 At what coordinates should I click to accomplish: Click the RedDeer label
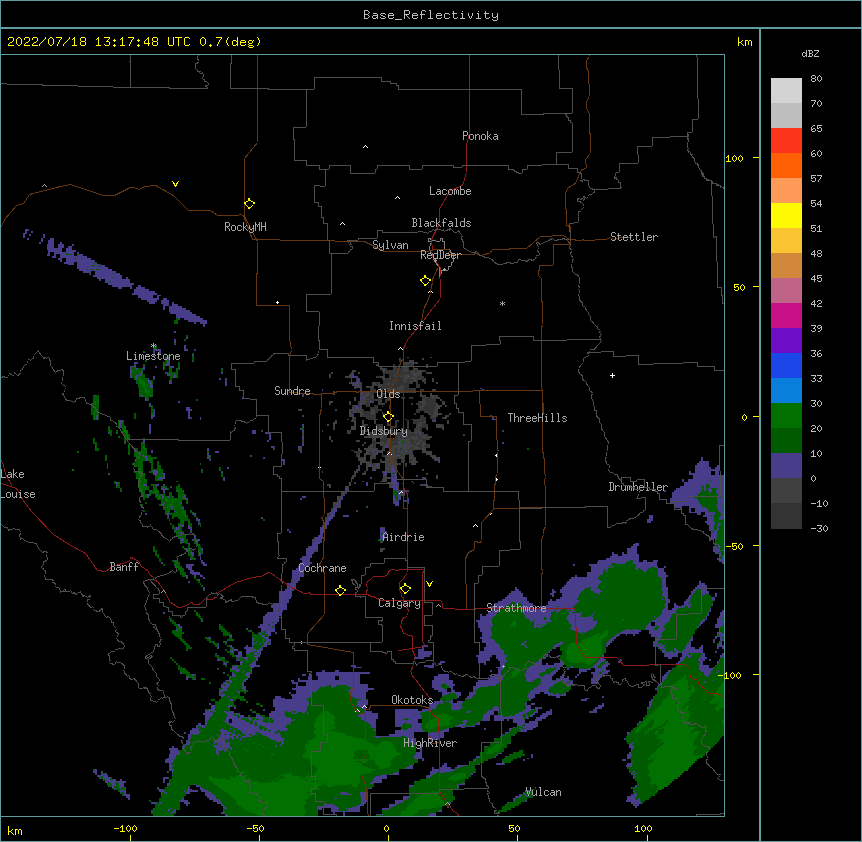coord(440,255)
